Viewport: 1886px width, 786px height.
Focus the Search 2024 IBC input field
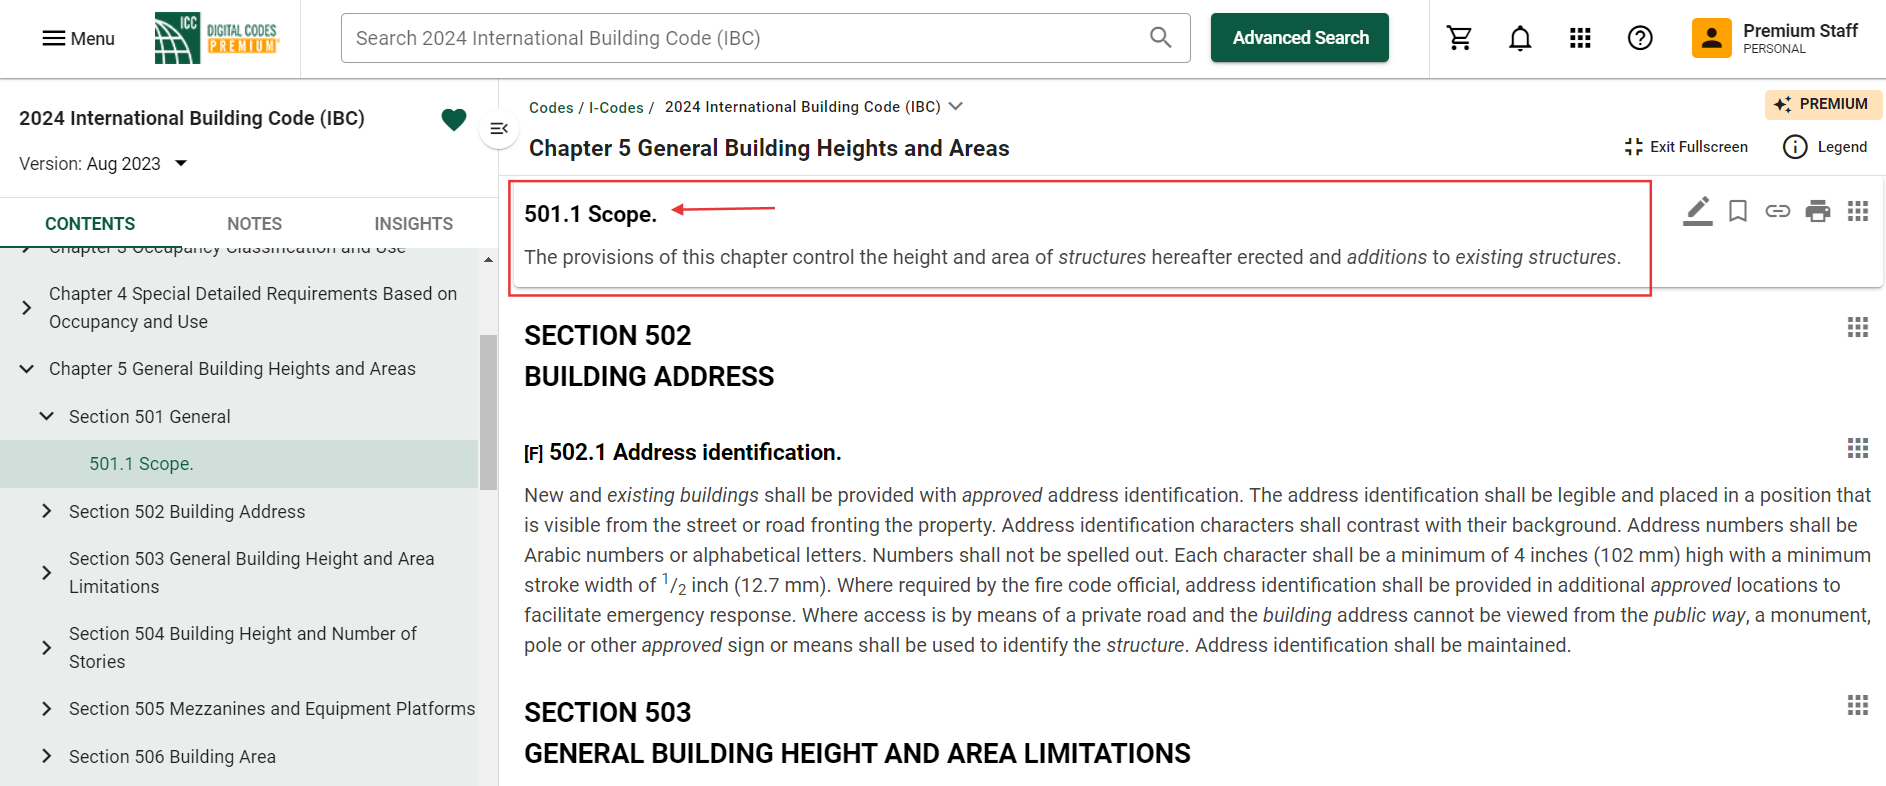(745, 38)
